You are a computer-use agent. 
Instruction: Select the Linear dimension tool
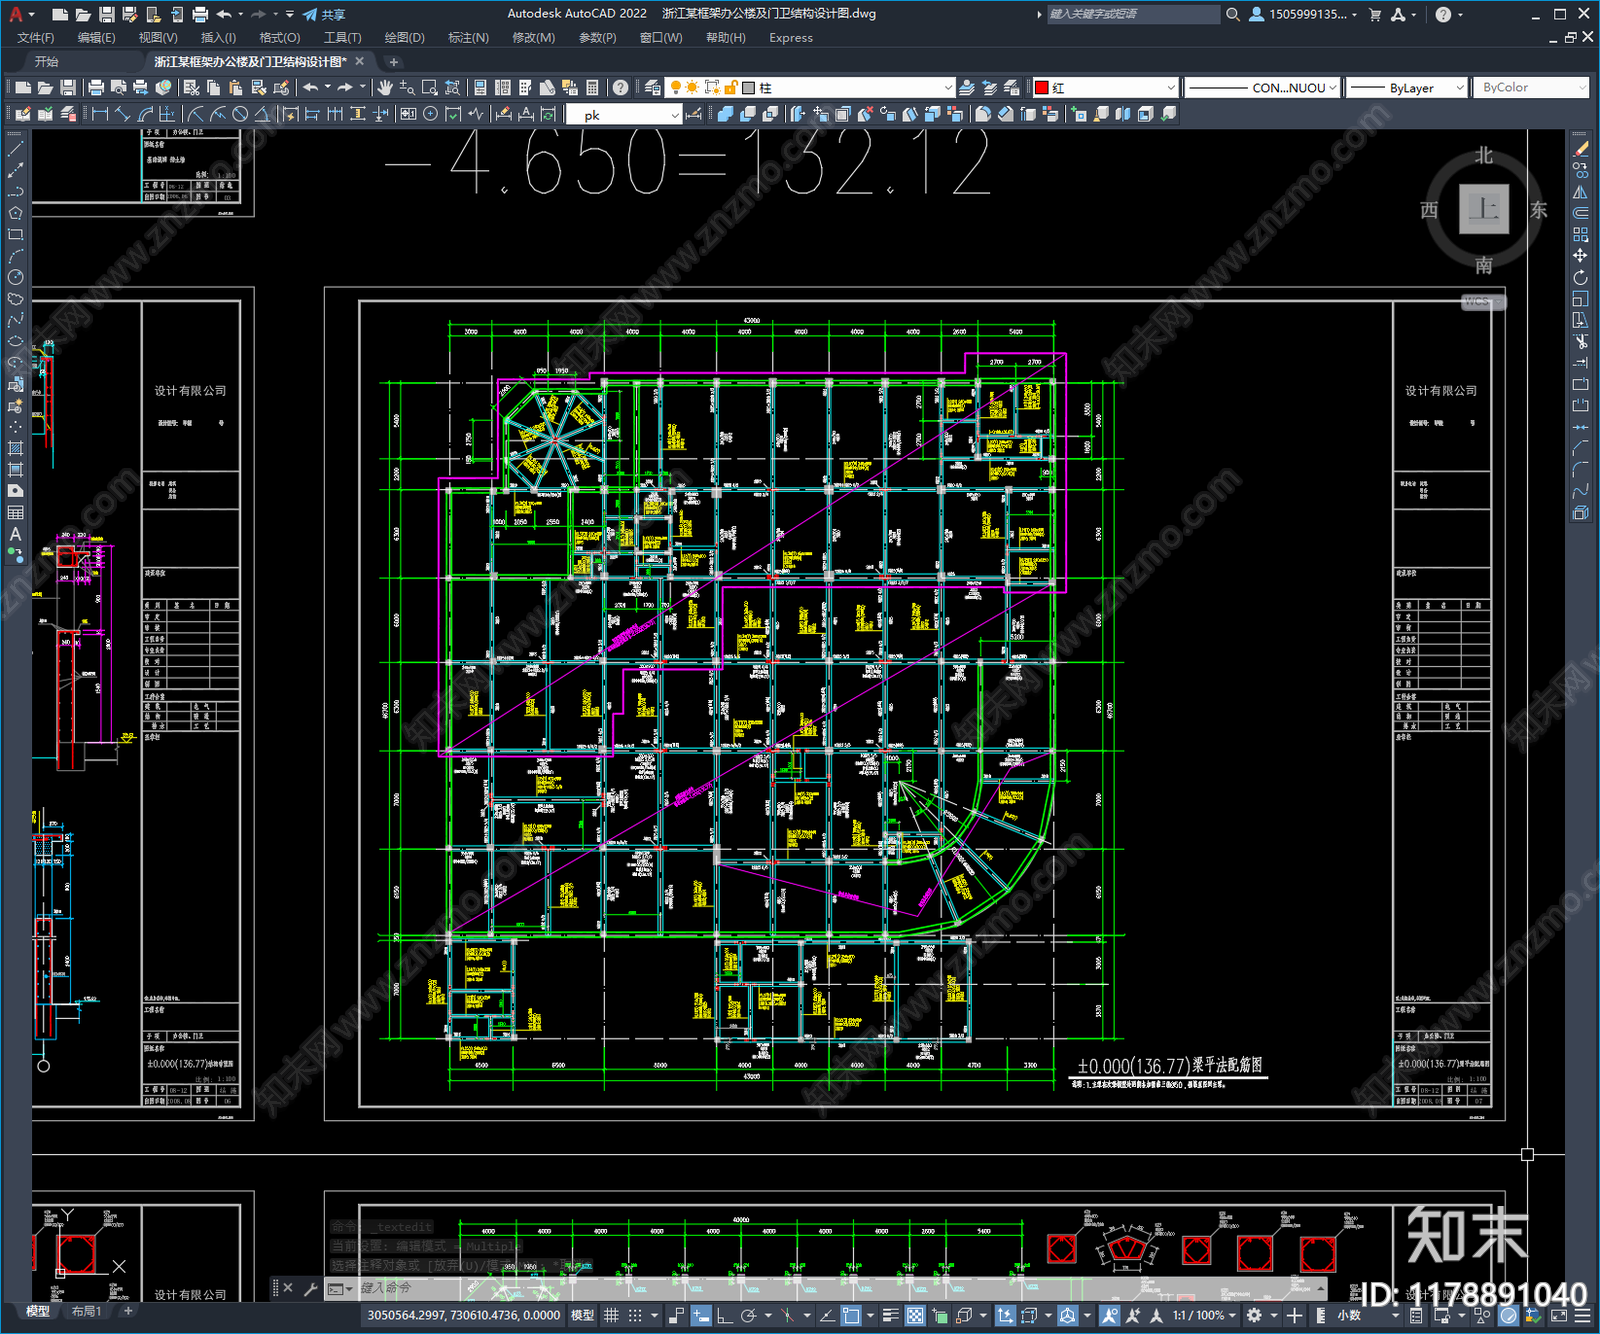pos(100,114)
